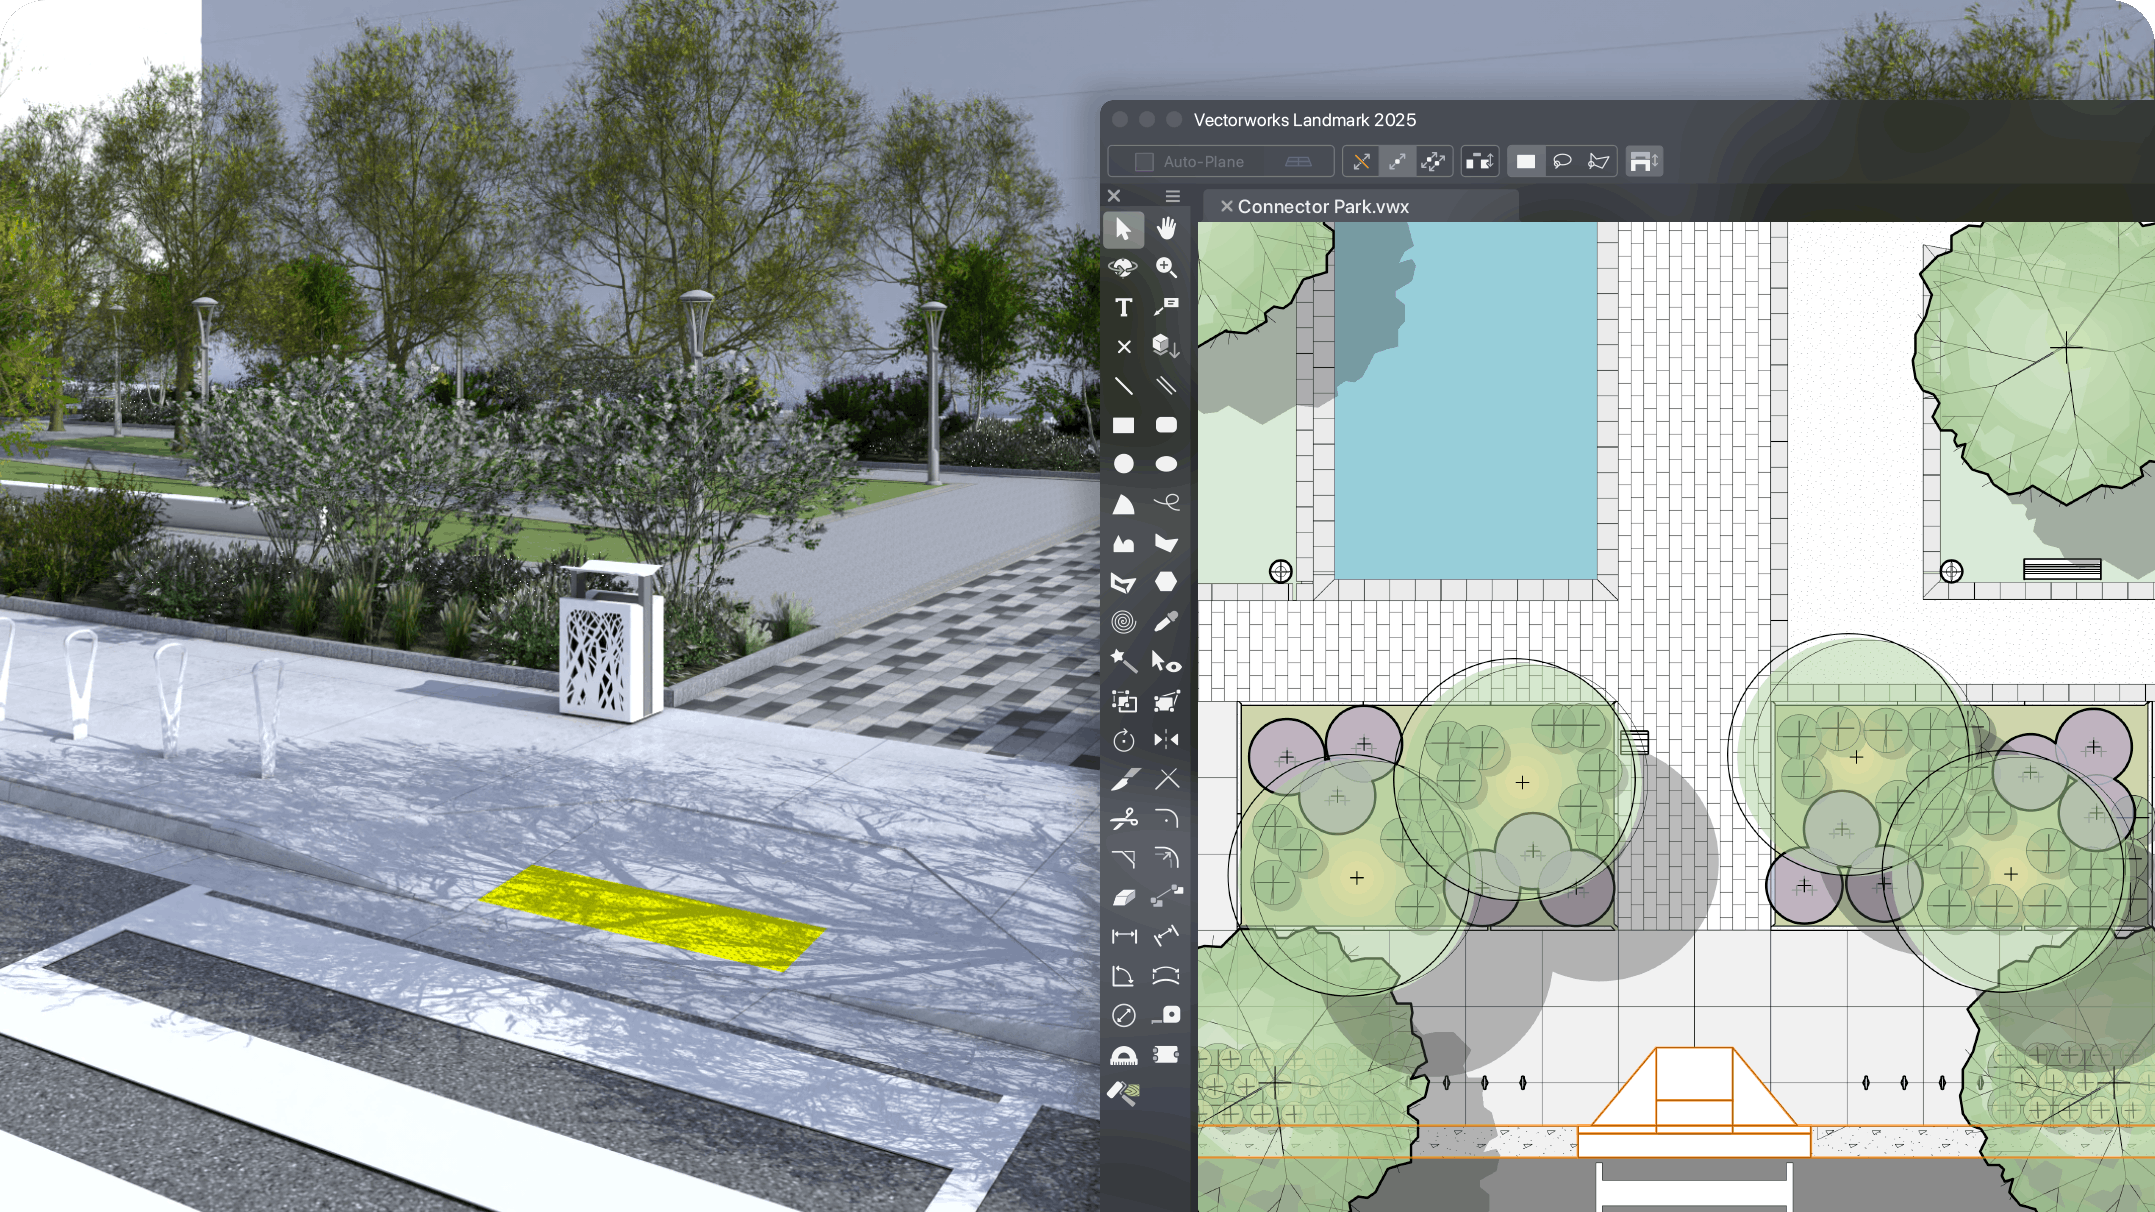The image size is (2155, 1212).
Task: Toggle lasso selection mode
Action: tap(1562, 161)
